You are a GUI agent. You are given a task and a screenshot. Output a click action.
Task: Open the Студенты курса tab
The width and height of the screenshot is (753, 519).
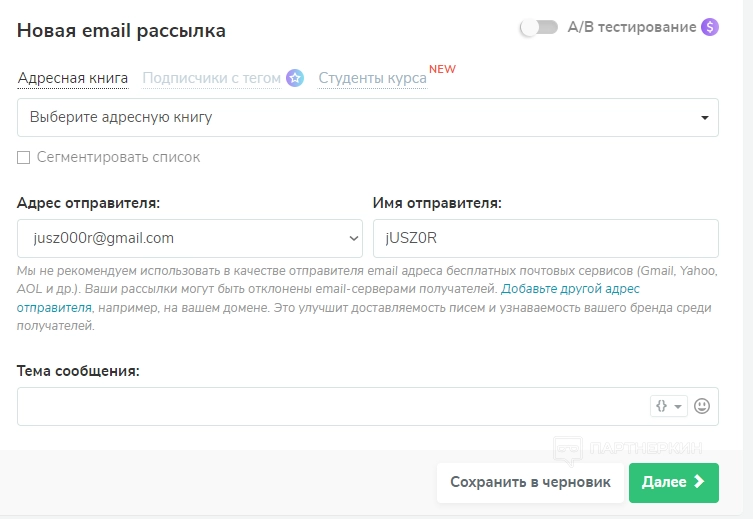pos(372,78)
